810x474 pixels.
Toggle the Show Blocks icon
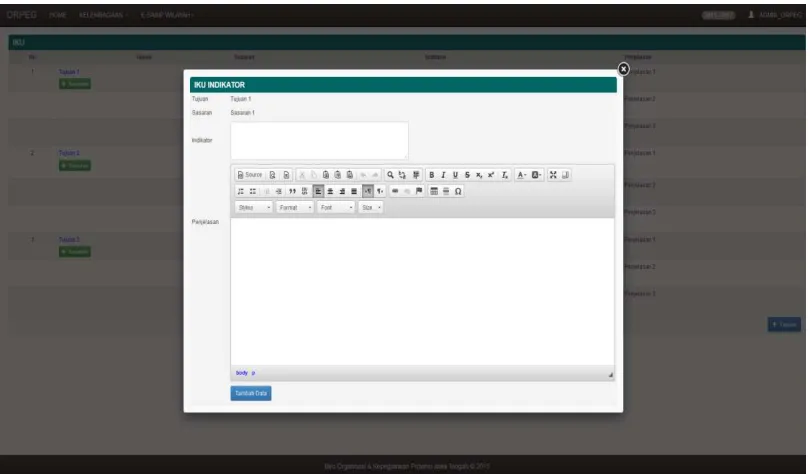click(x=566, y=175)
